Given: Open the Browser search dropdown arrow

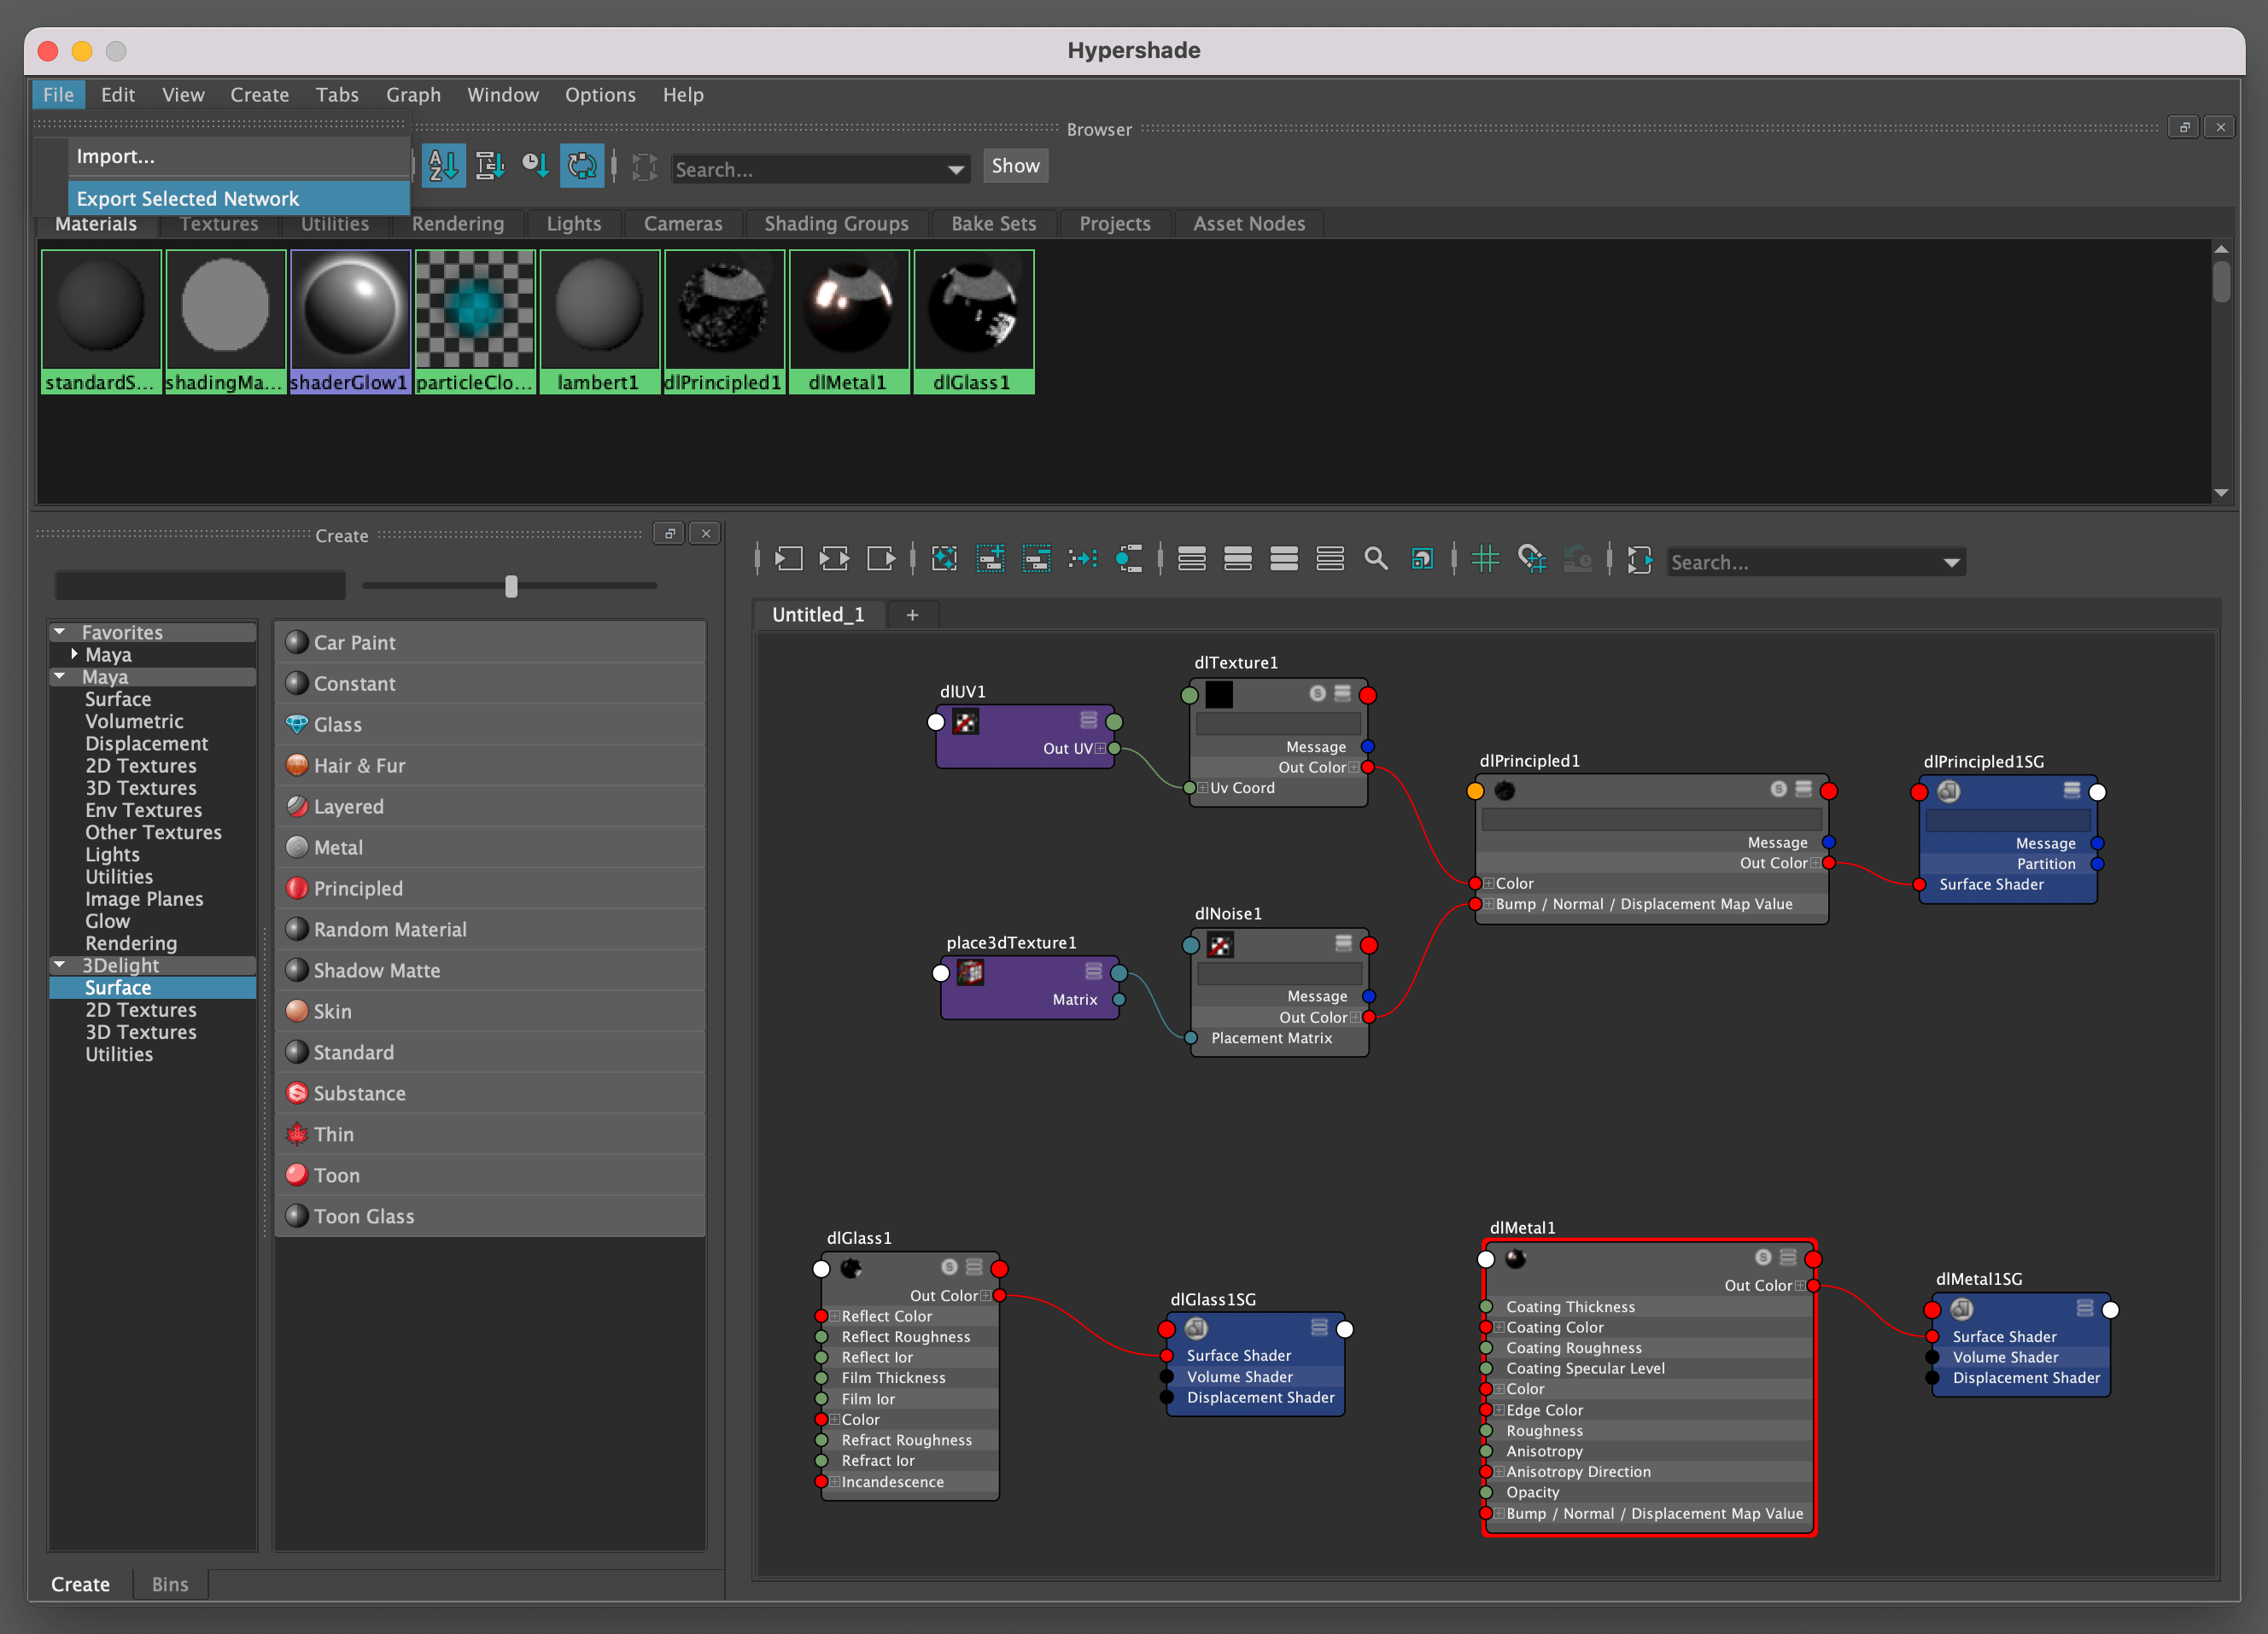Looking at the screenshot, I should pos(956,170).
